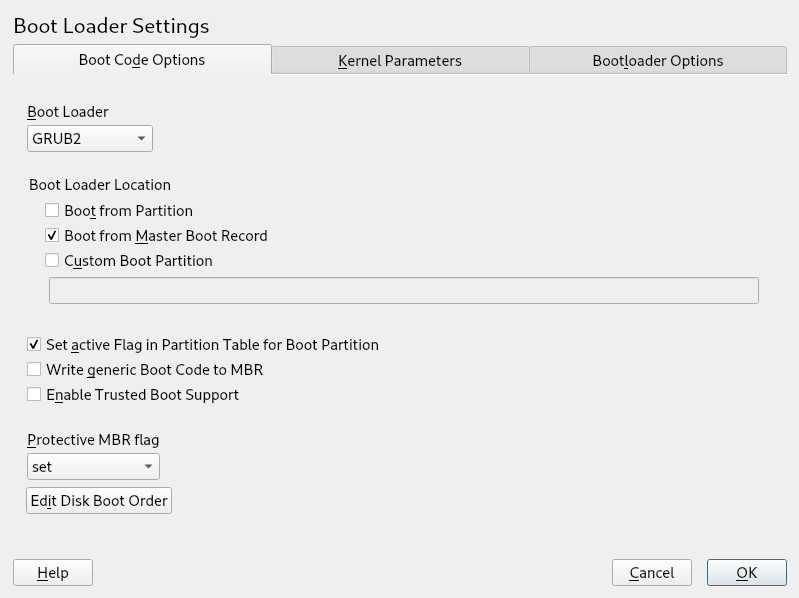
Task: Click the arrow on the 'set' combo box
Action: (x=148, y=466)
